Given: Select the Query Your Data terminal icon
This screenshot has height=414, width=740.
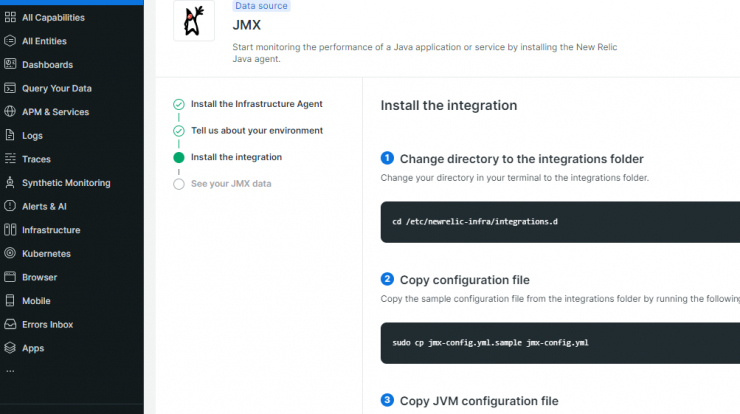Looking at the screenshot, I should 10,88.
